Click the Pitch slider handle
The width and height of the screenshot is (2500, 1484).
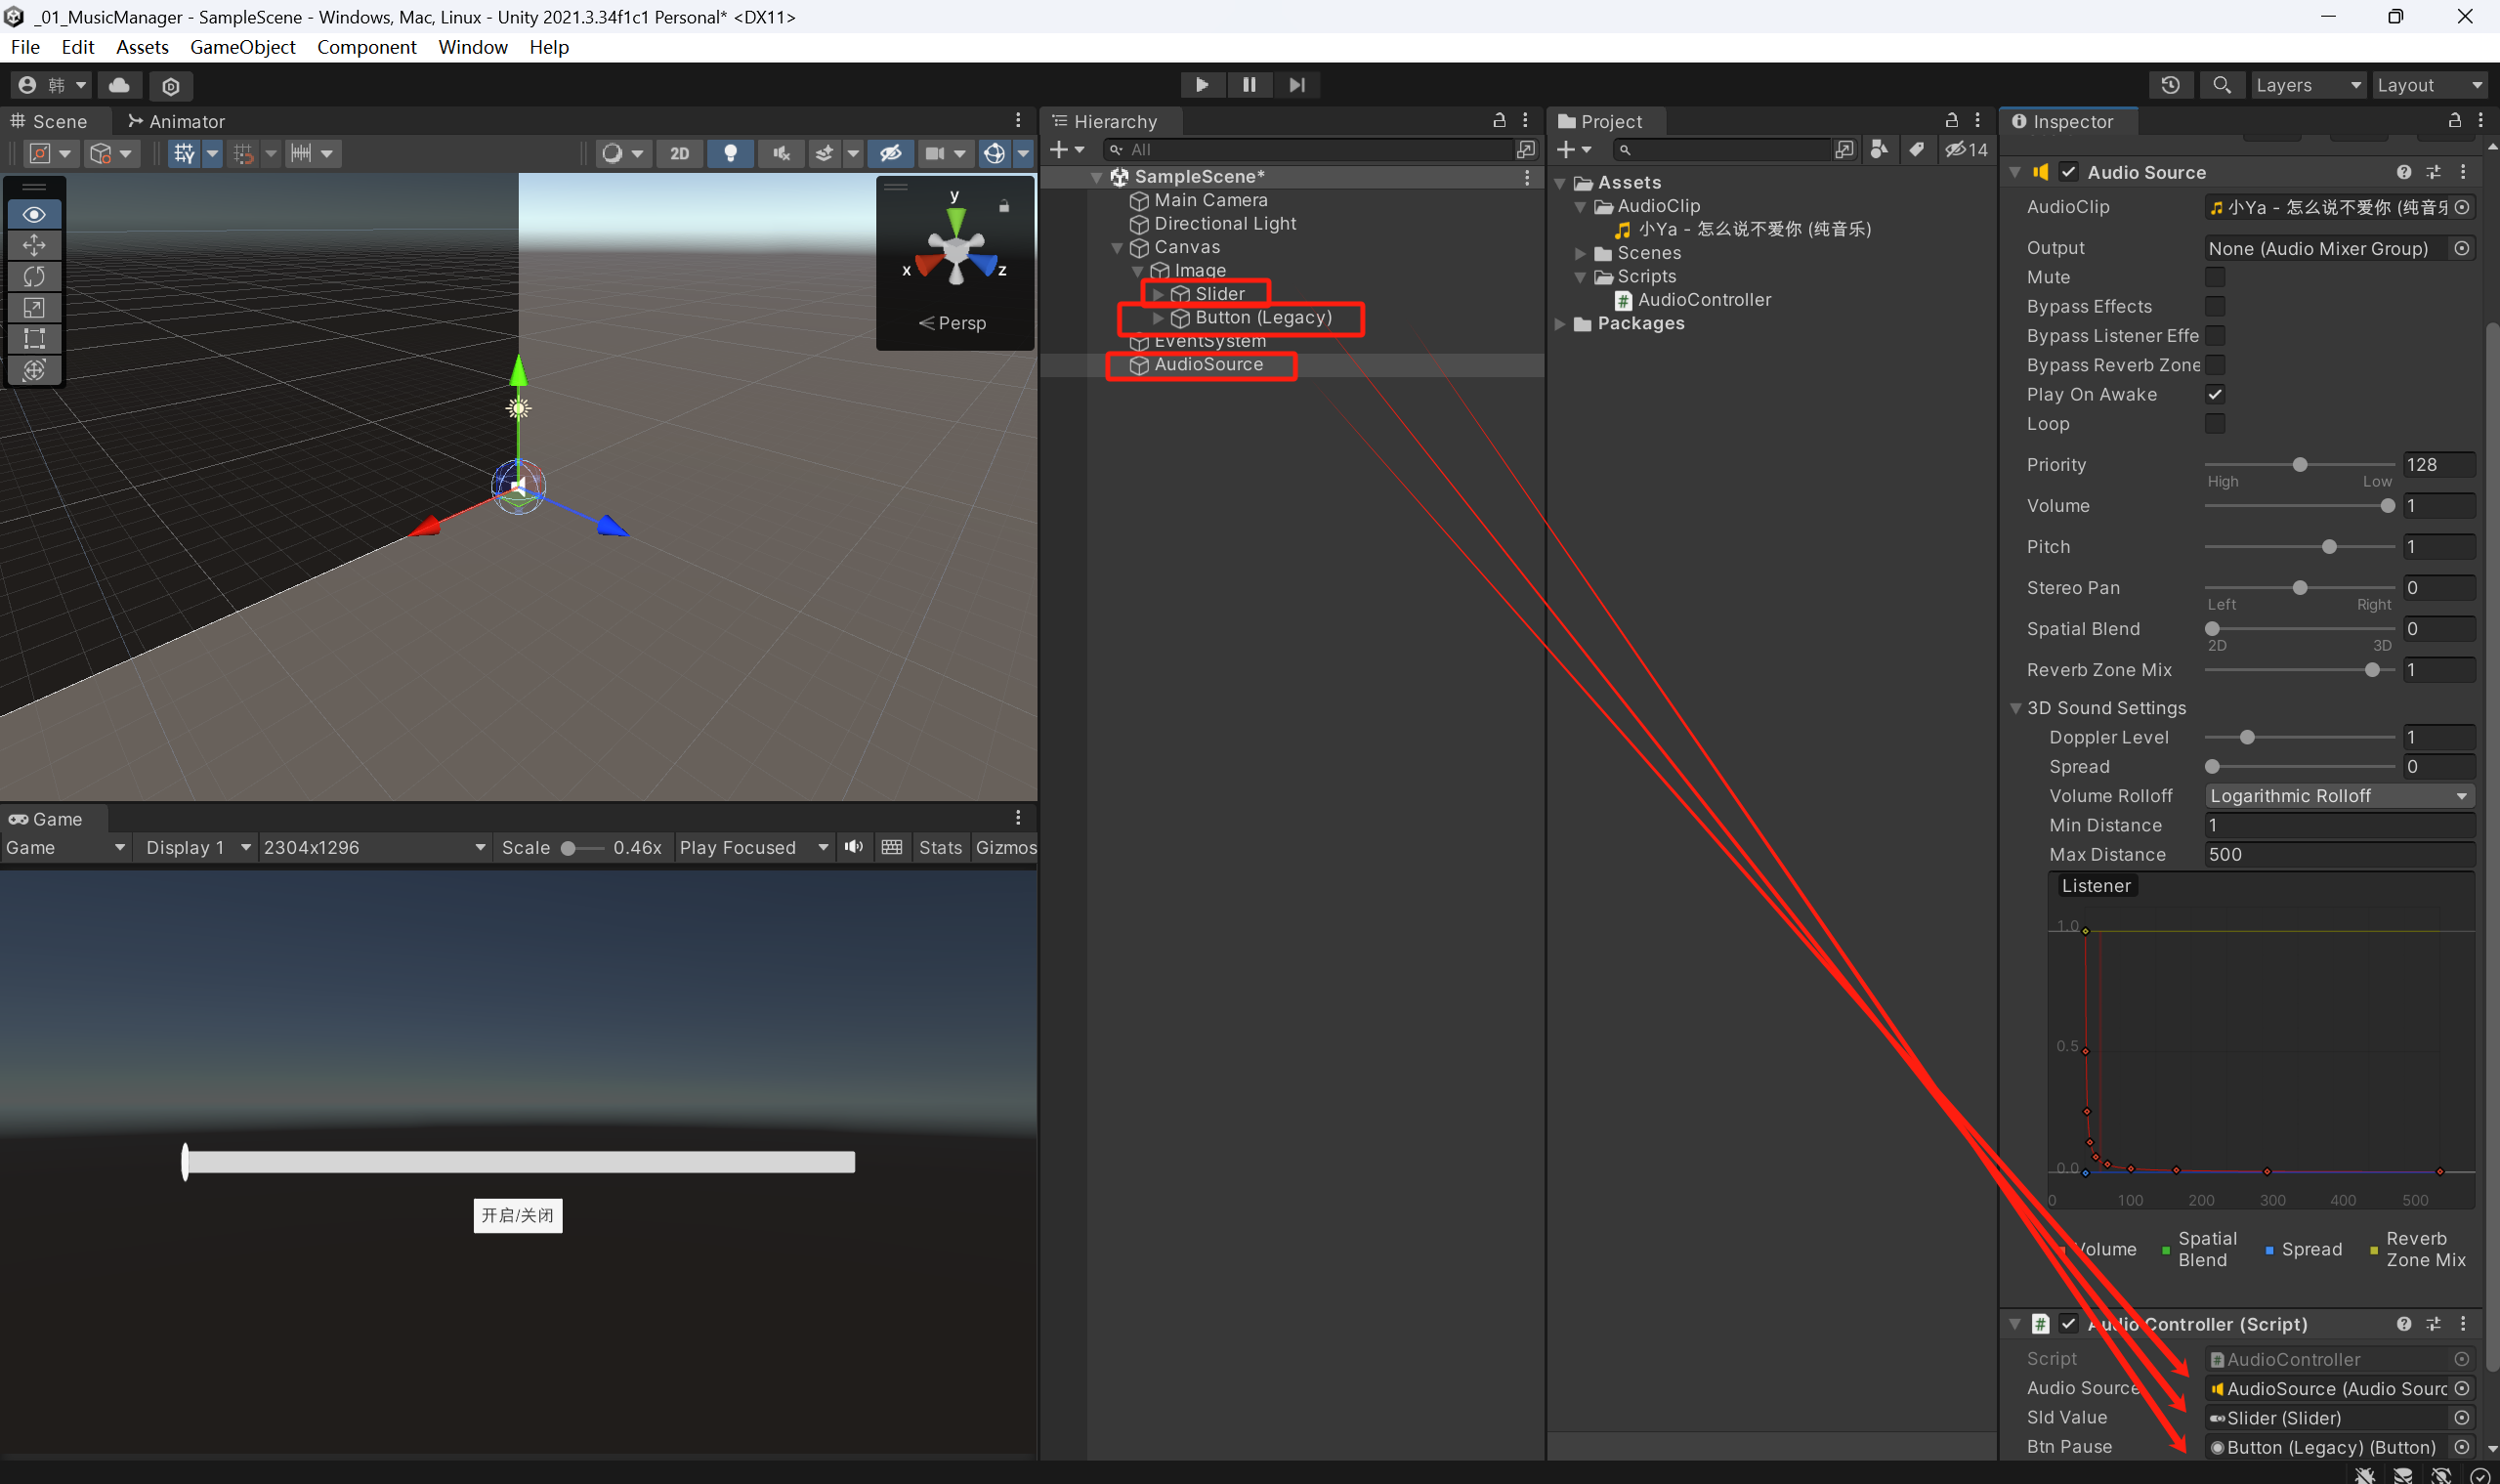tap(2329, 547)
